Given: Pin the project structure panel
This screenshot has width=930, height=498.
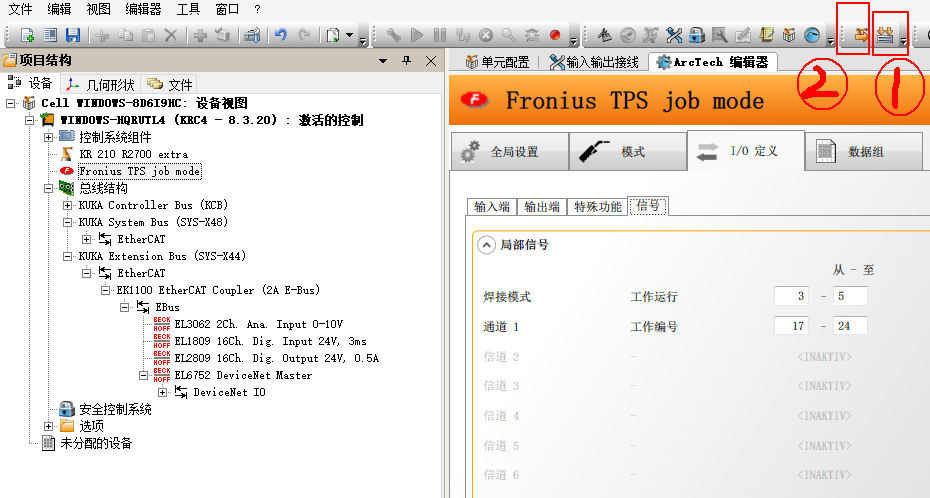Looking at the screenshot, I should (x=406, y=60).
